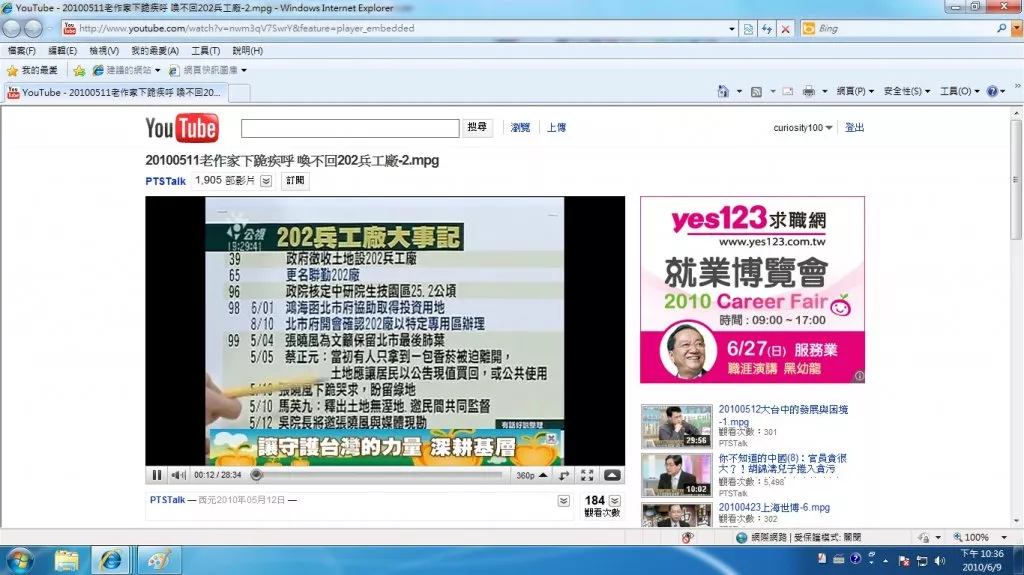
Task: Go to the browser home page icon
Action: 723,91
